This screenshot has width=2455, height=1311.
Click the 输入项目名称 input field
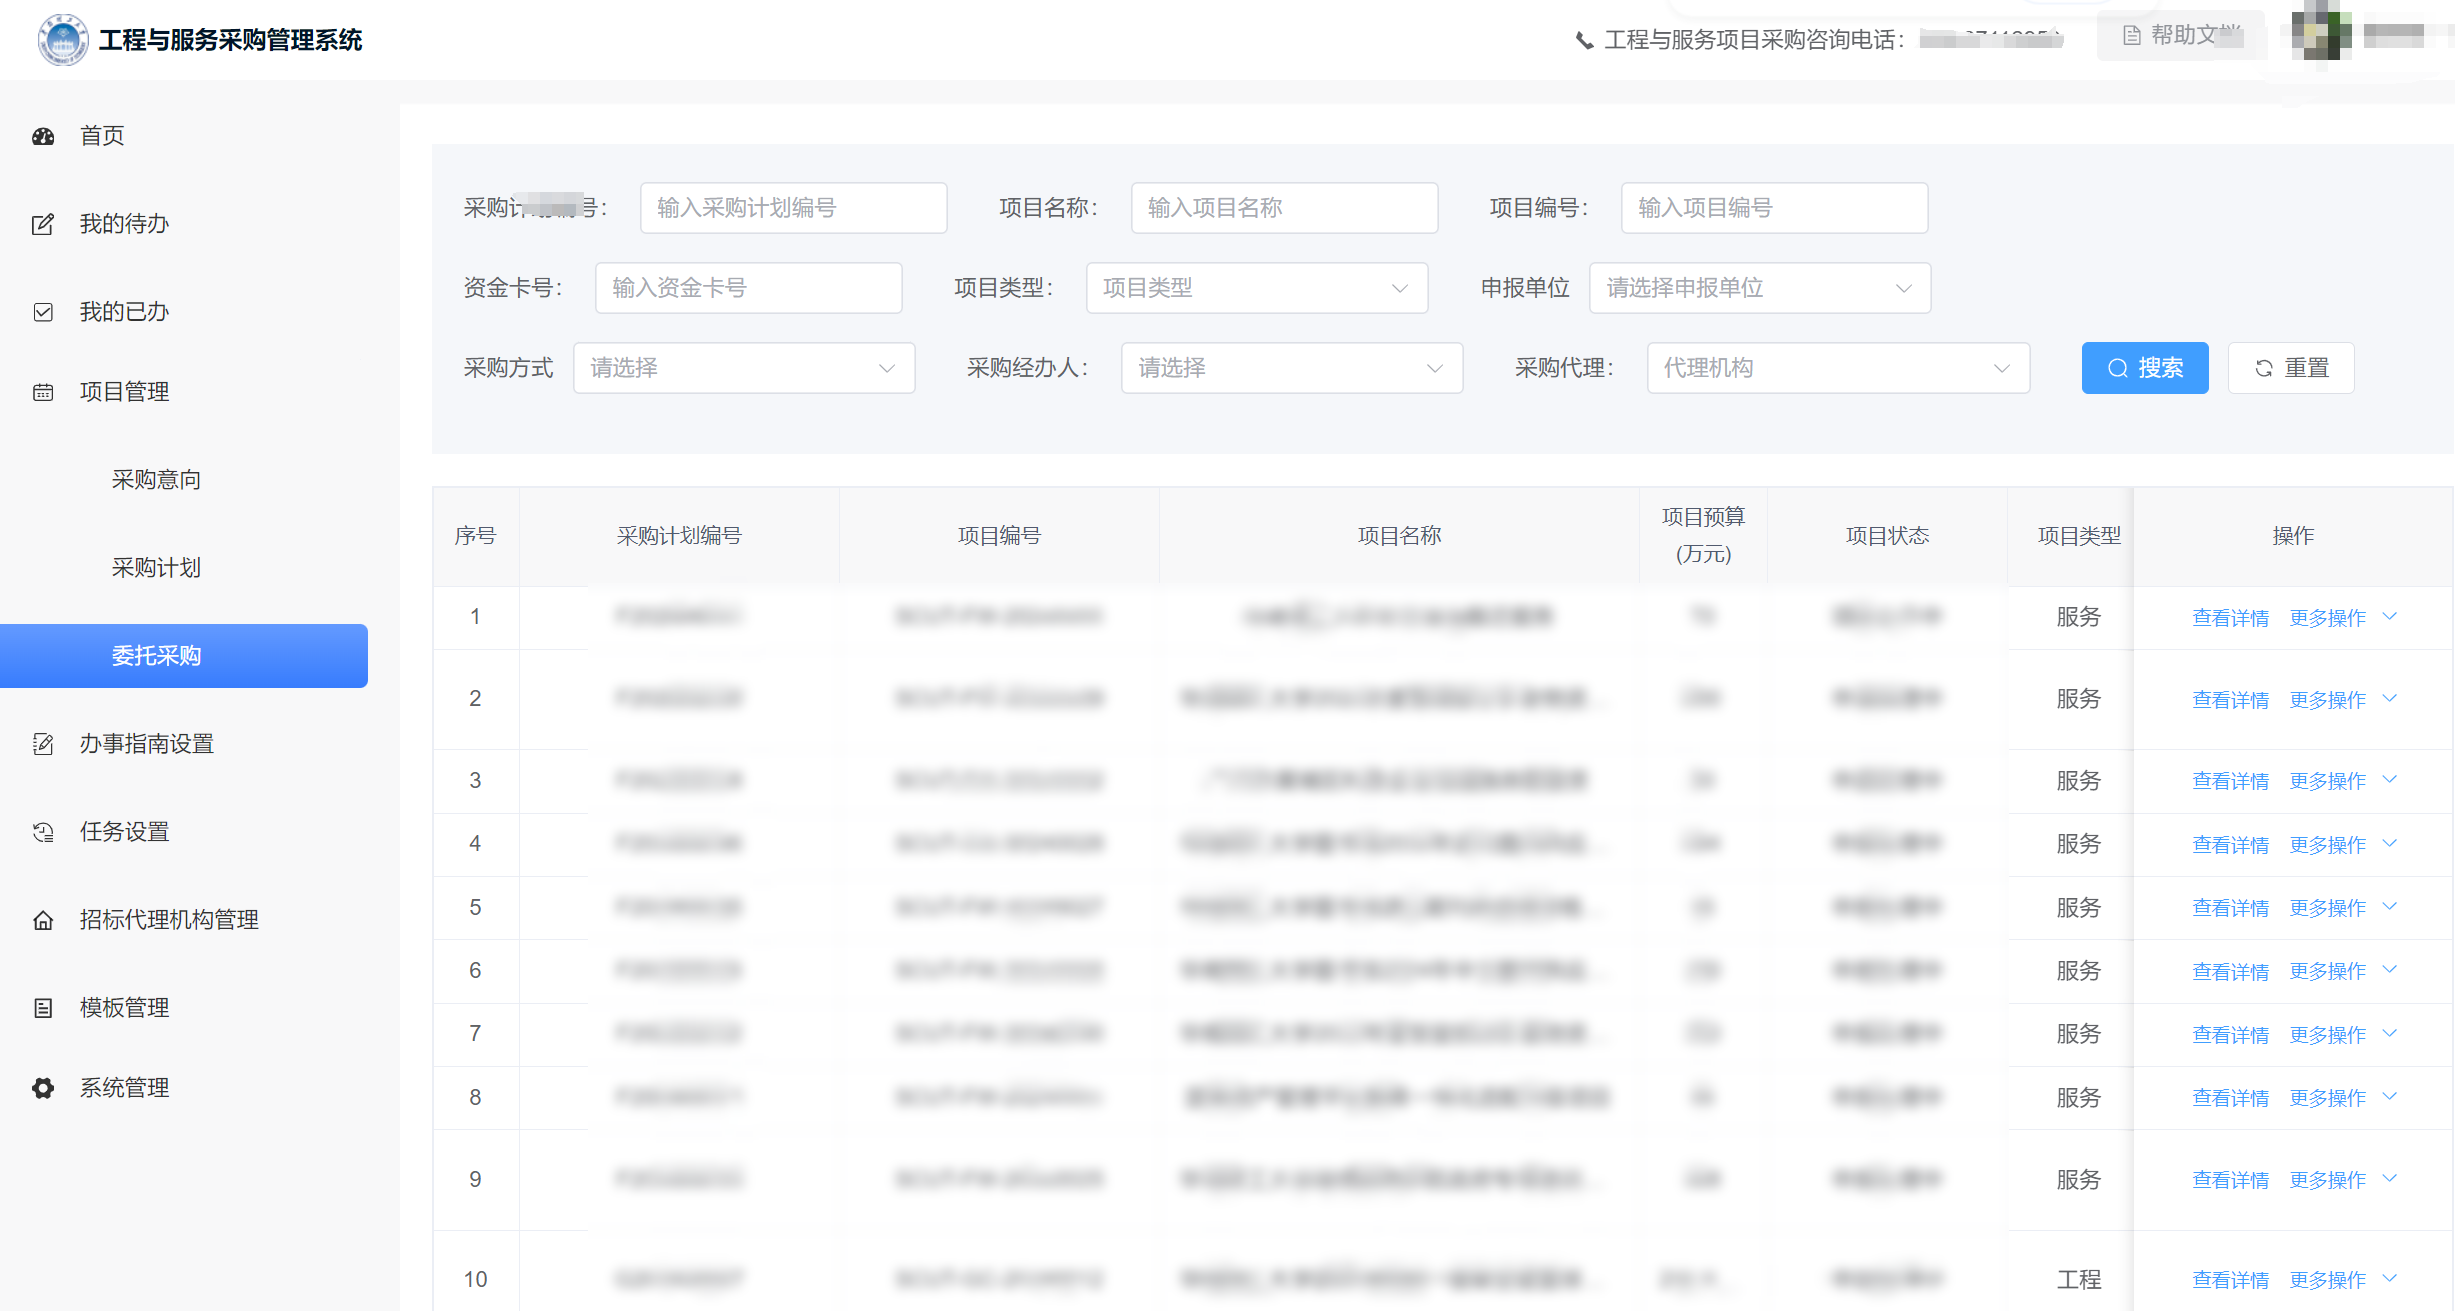1283,208
